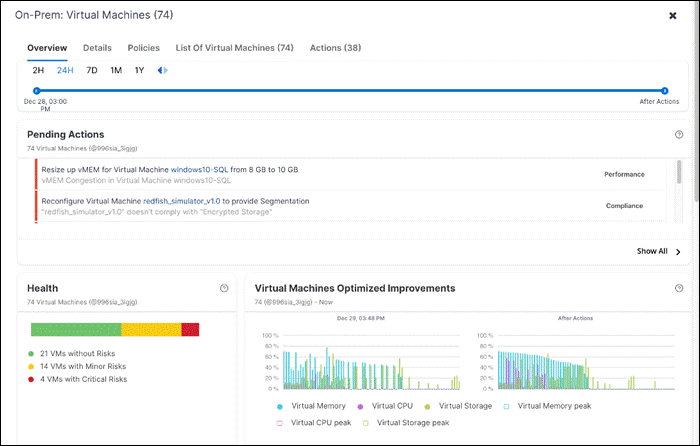Open List Of Virtual Machines (74) tab
This screenshot has width=700, height=446.
click(x=234, y=48)
